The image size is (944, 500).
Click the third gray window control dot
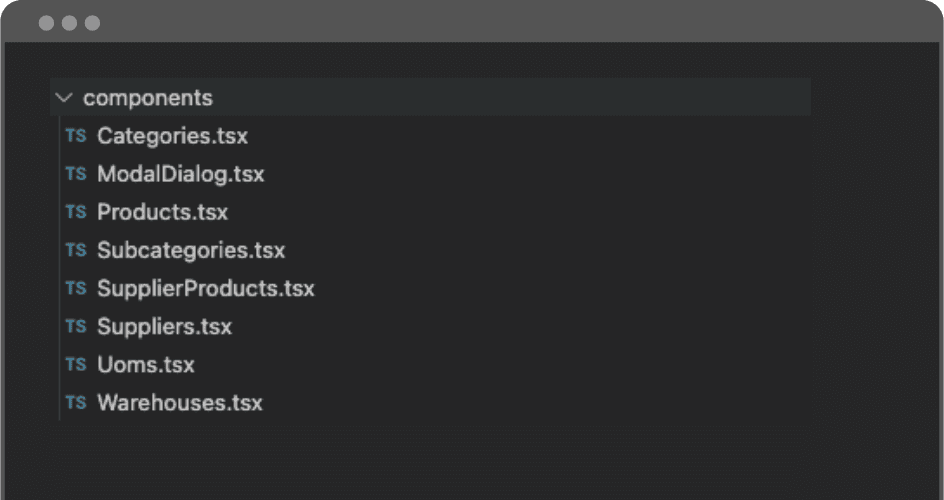click(92, 23)
